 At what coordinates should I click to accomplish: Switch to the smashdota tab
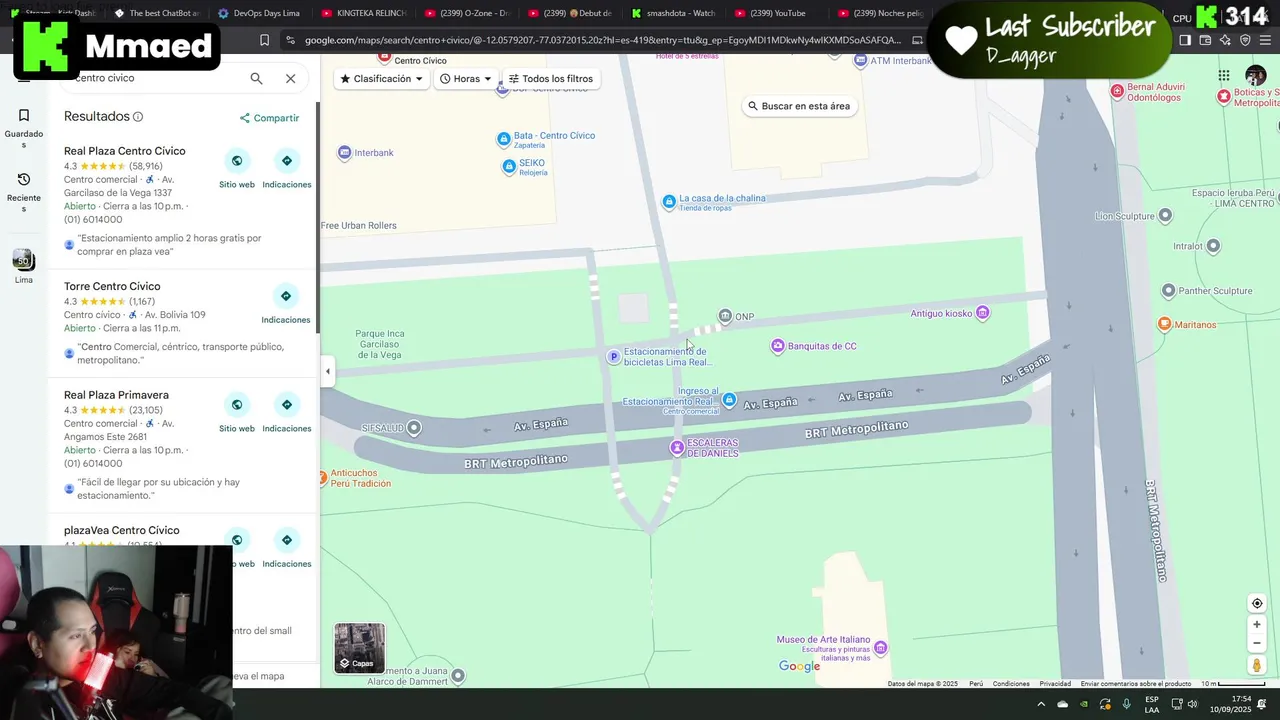tap(673, 13)
